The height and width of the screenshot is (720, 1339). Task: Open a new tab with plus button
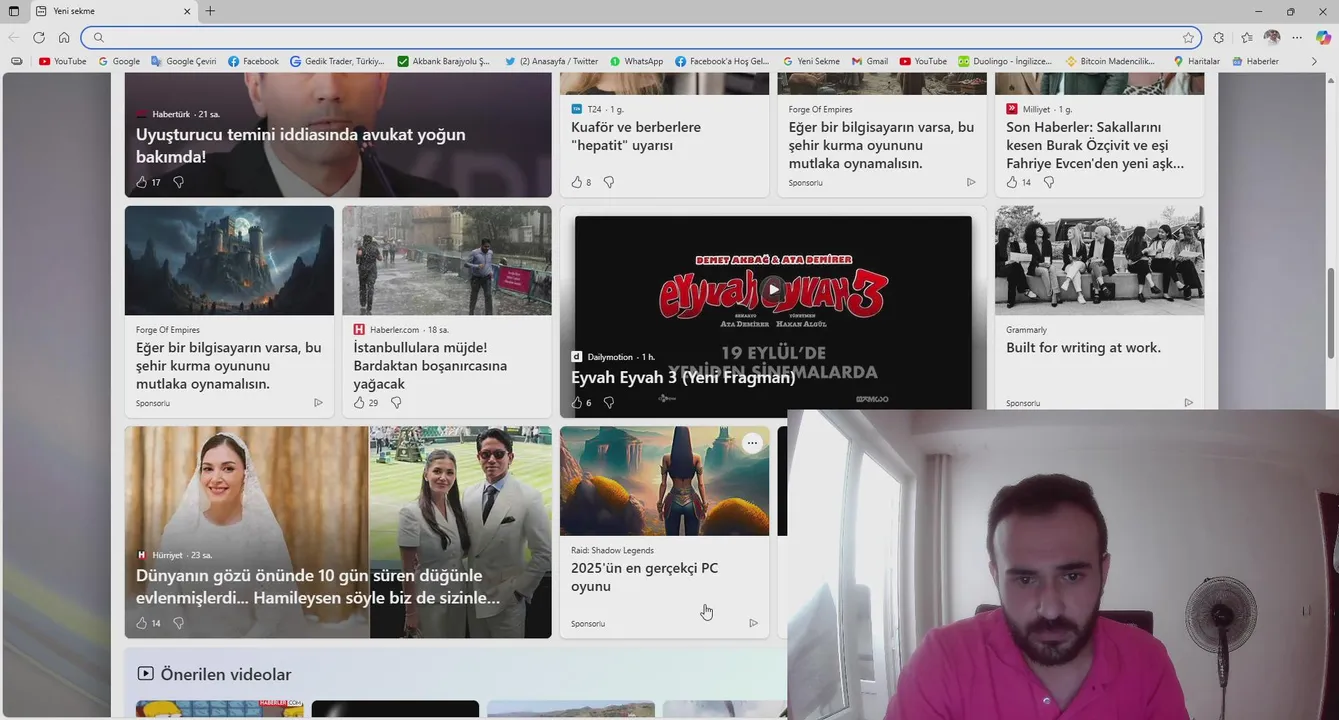pyautogui.click(x=210, y=11)
